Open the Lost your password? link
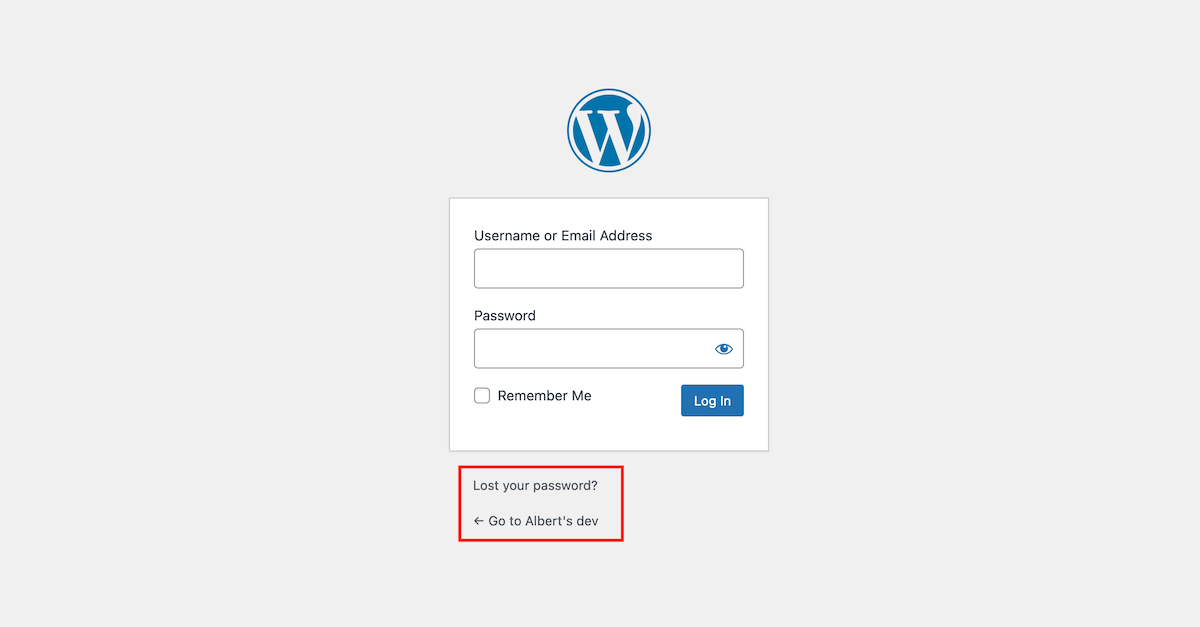Viewport: 1200px width, 627px height. (x=535, y=486)
